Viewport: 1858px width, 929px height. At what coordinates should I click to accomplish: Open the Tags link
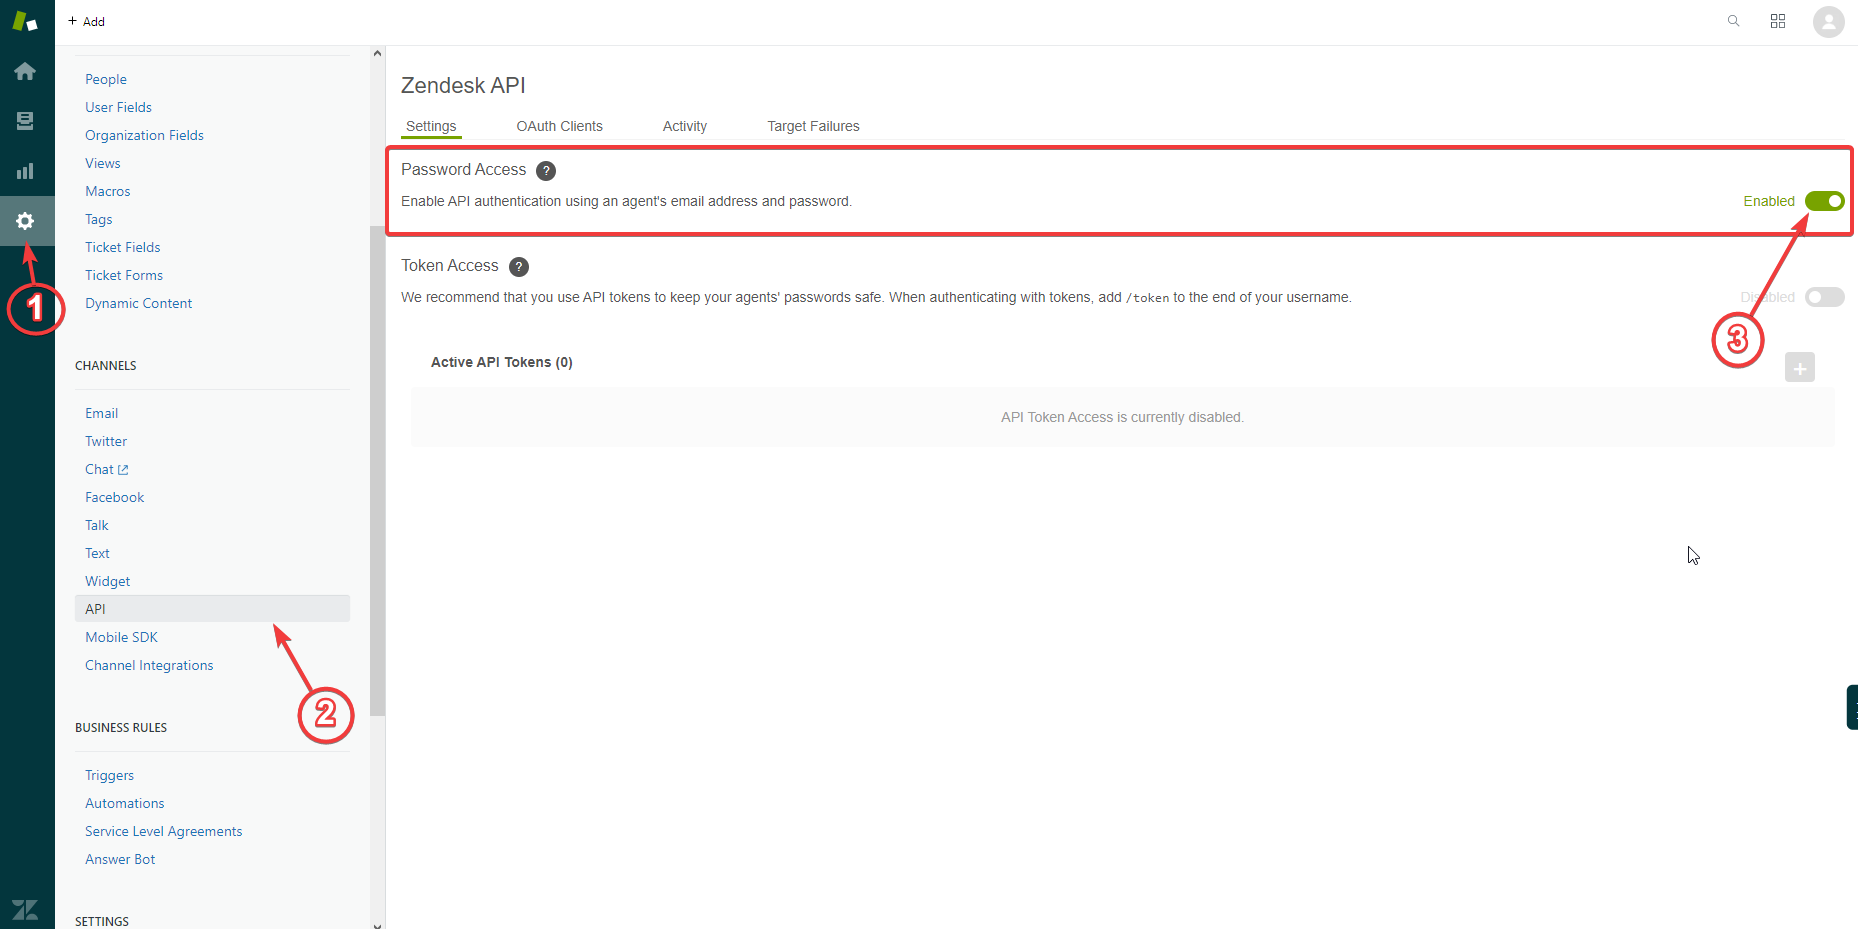click(99, 219)
